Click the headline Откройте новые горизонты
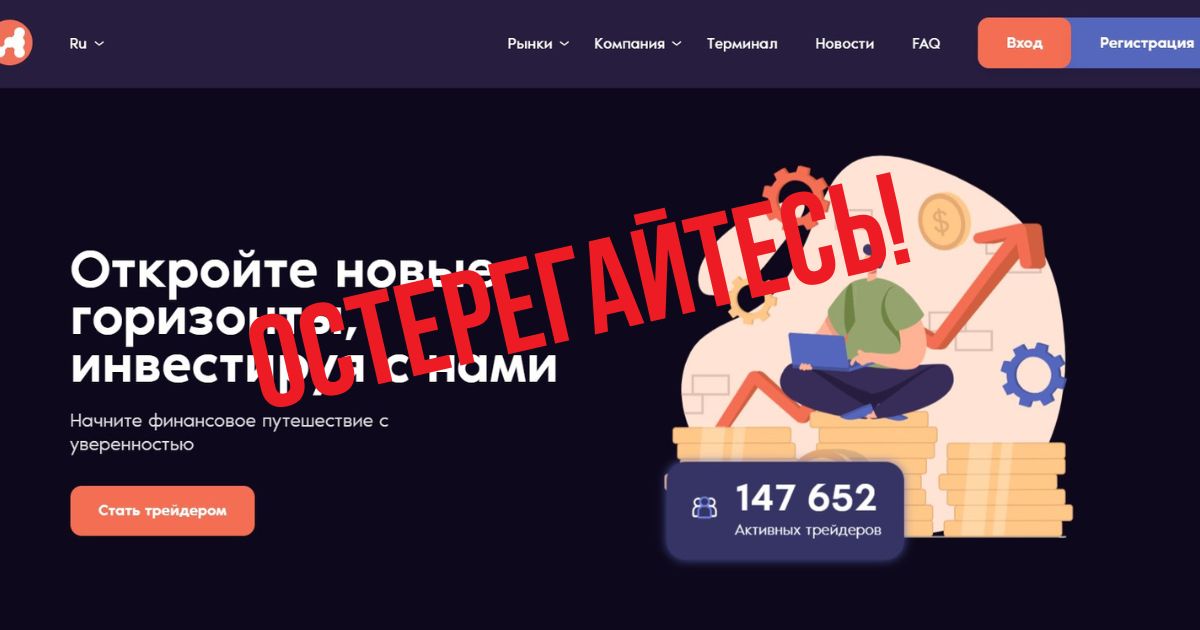Viewport: 1200px width, 630px height. pos(281,293)
